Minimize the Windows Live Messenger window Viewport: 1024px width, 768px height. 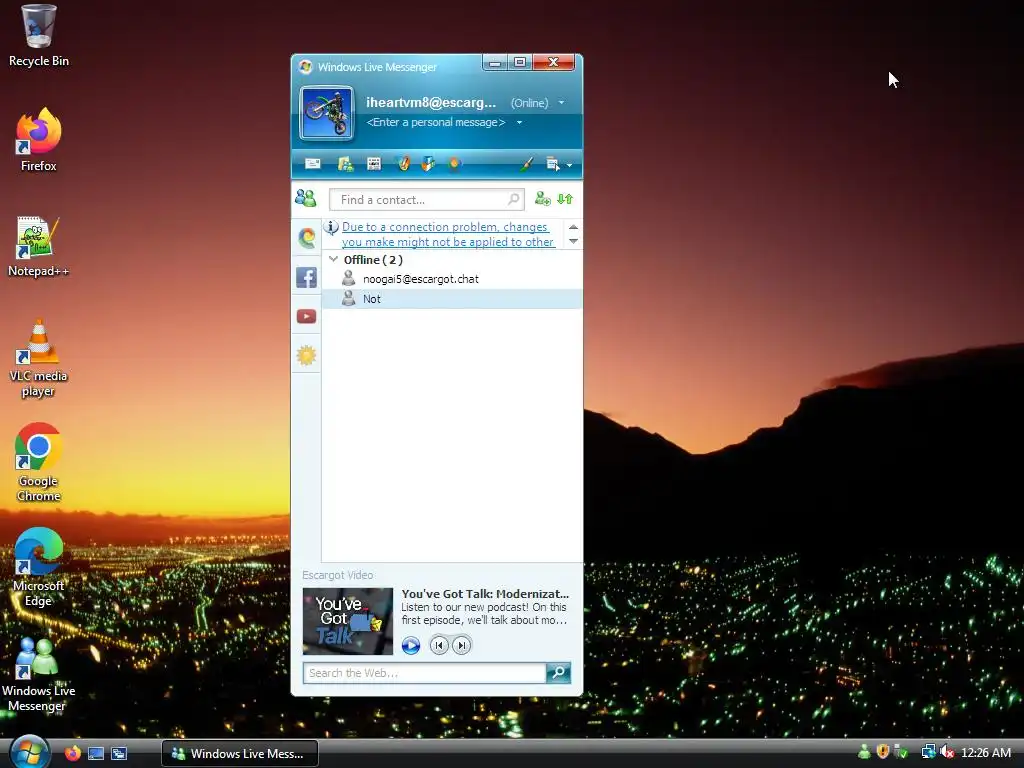(x=495, y=63)
